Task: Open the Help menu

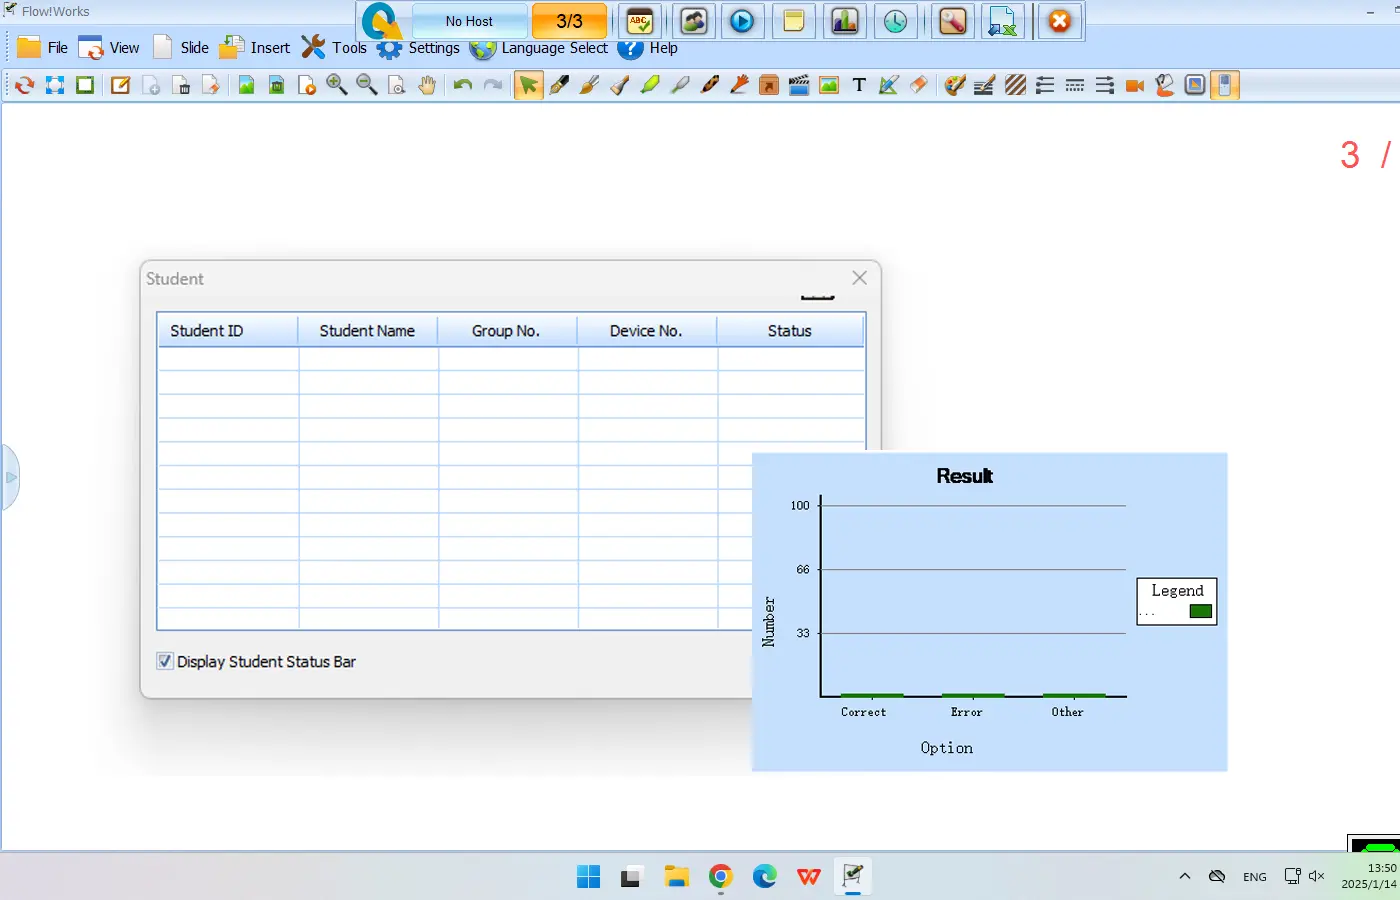Action: point(648,47)
